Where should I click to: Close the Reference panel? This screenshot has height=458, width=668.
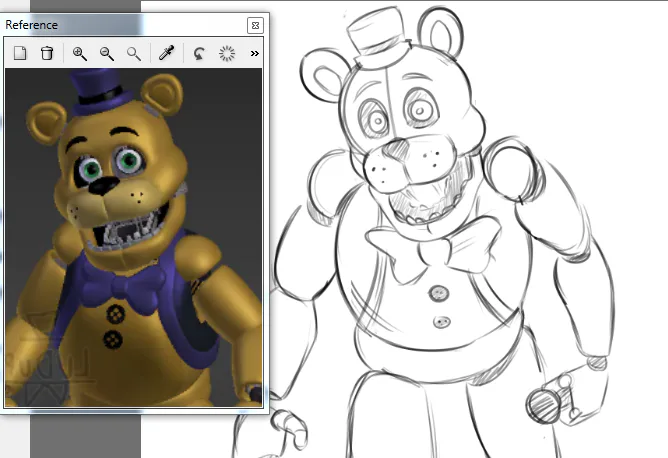point(255,26)
